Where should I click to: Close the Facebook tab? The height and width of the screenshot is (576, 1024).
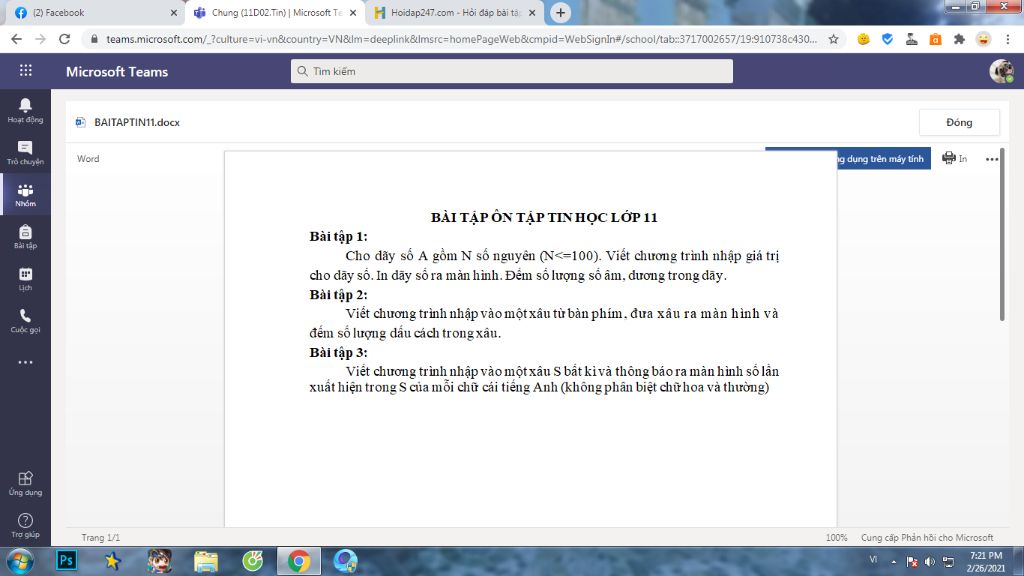pos(174,12)
